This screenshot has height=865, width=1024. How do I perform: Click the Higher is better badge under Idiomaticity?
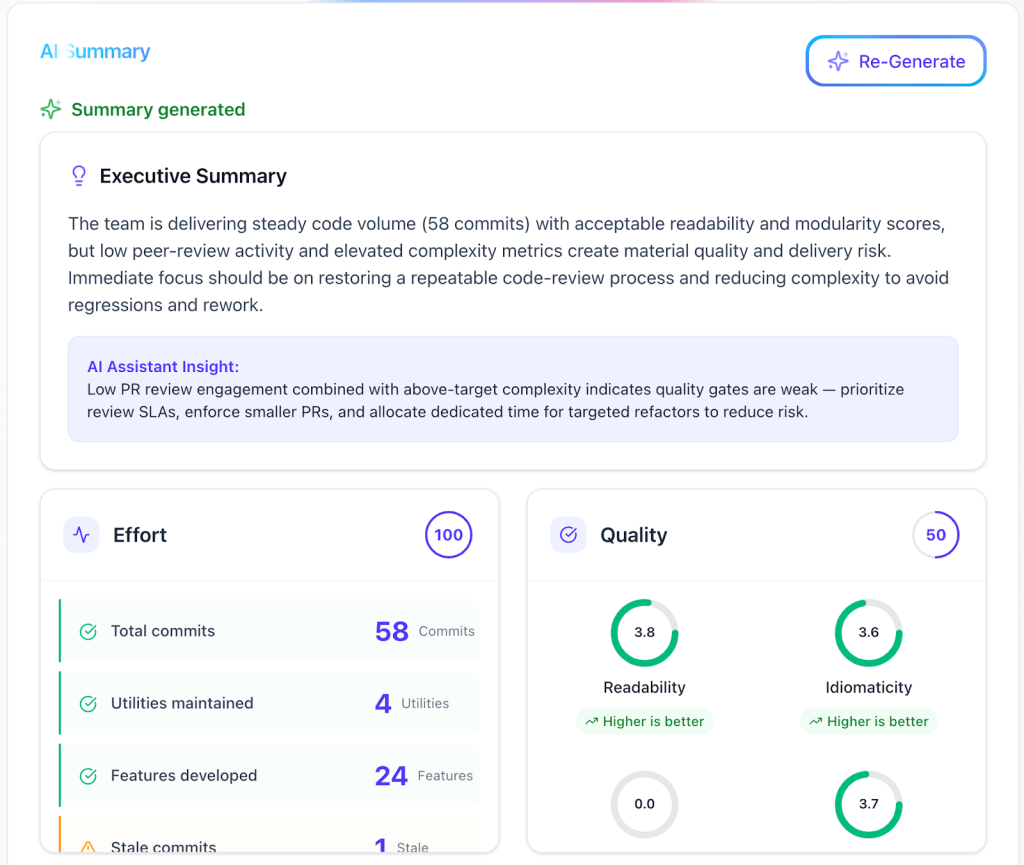click(869, 721)
